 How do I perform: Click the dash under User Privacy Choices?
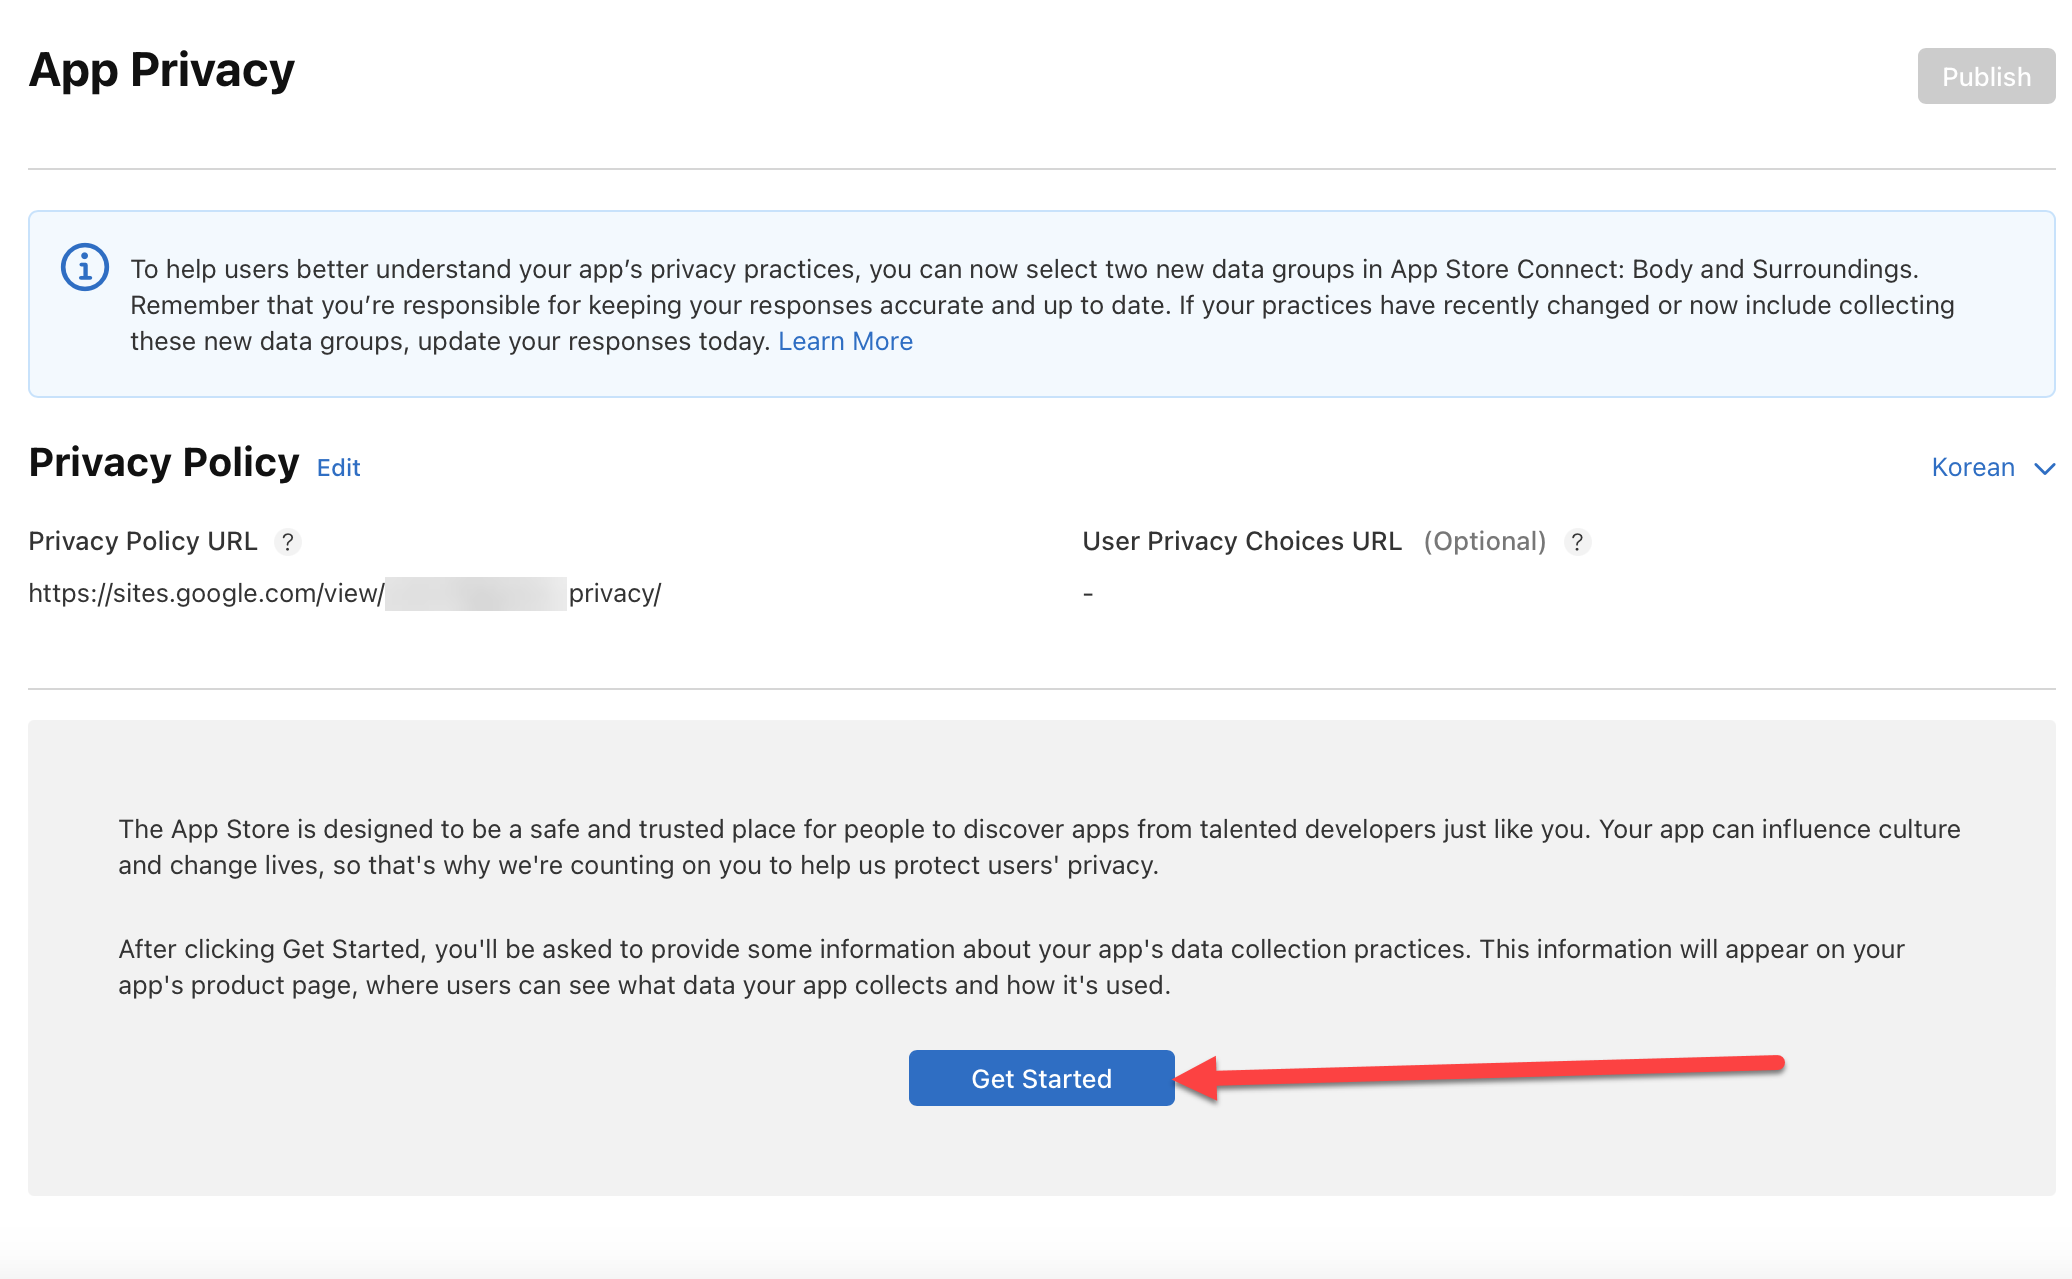[1088, 594]
